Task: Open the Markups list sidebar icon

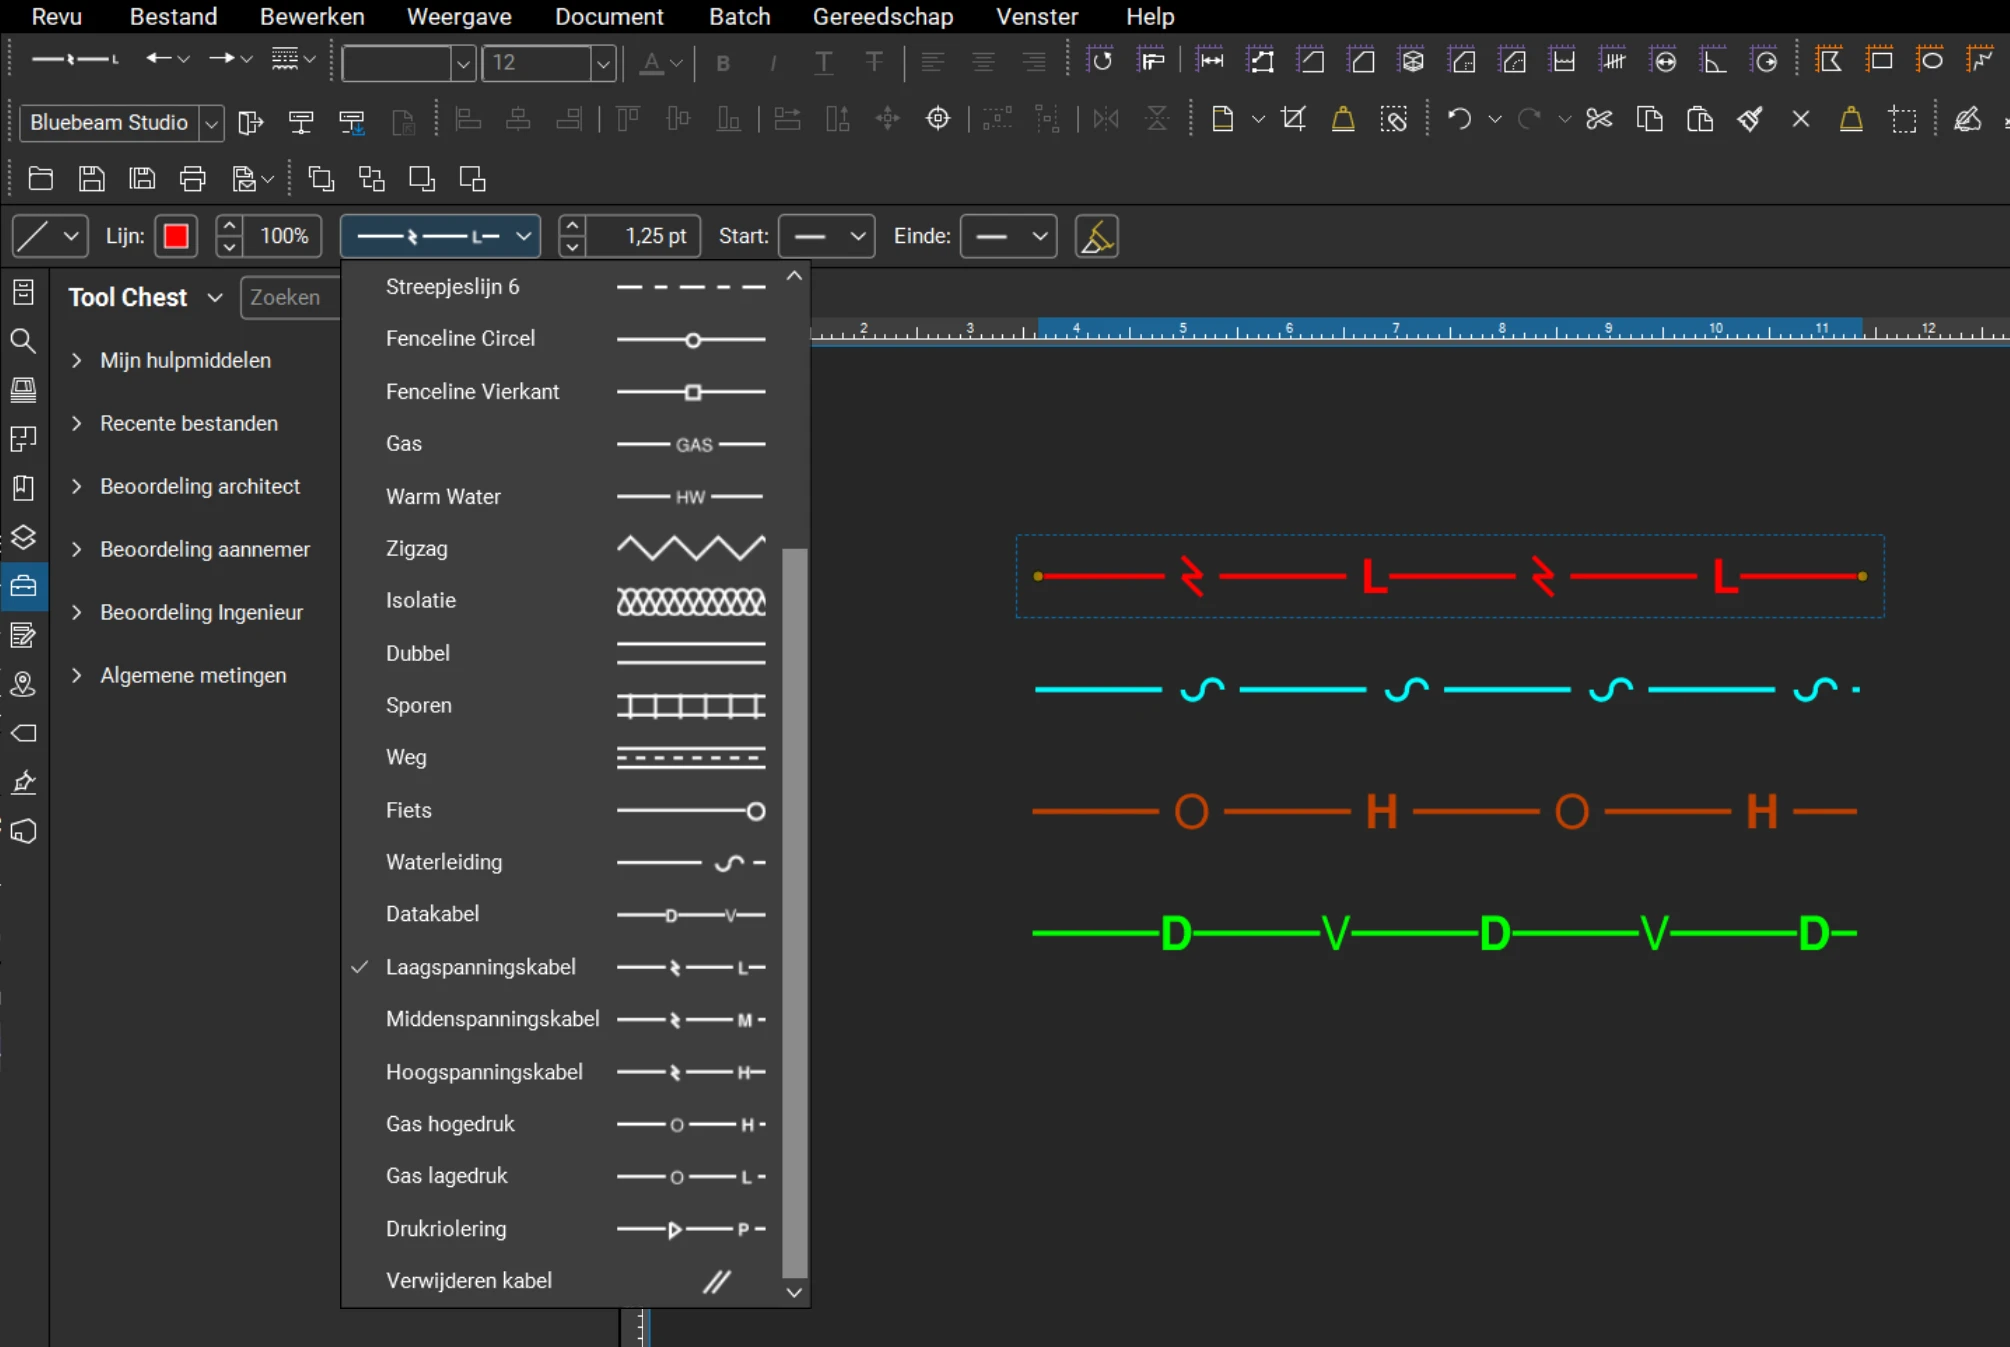Action: (23, 635)
